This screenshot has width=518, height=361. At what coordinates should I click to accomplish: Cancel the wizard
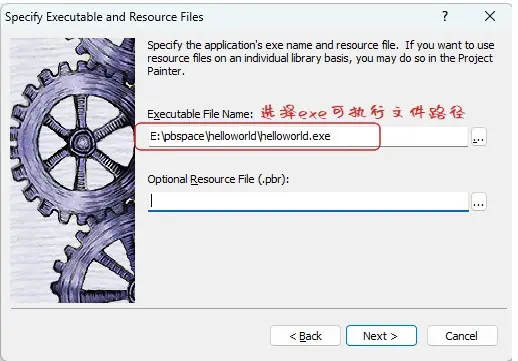tap(462, 336)
